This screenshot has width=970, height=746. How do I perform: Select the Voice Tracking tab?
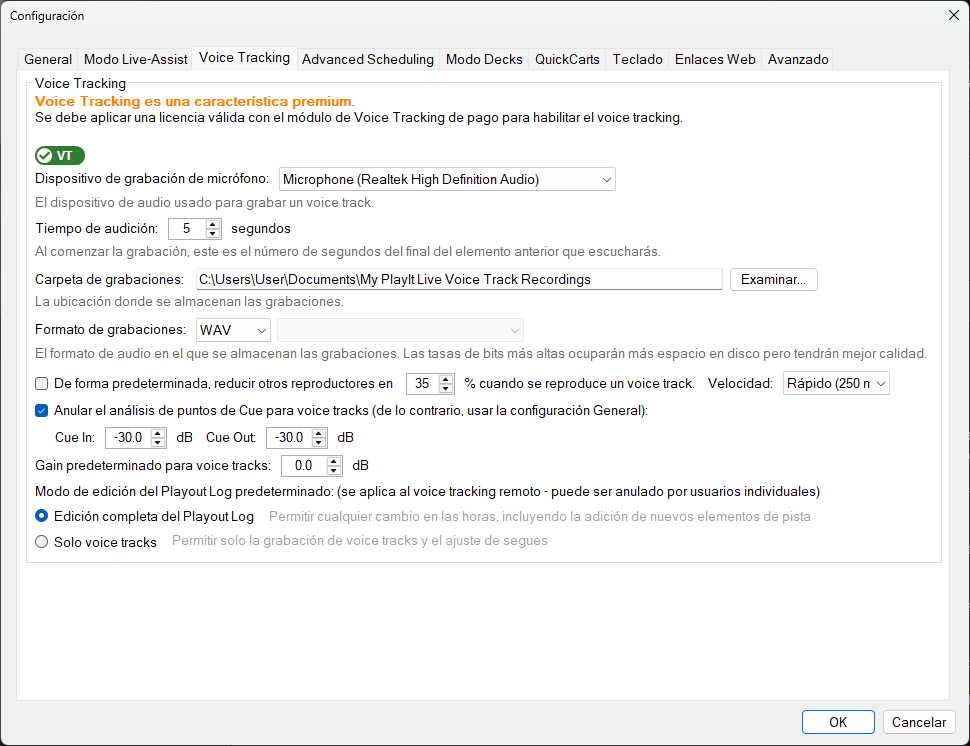pyautogui.click(x=244, y=58)
